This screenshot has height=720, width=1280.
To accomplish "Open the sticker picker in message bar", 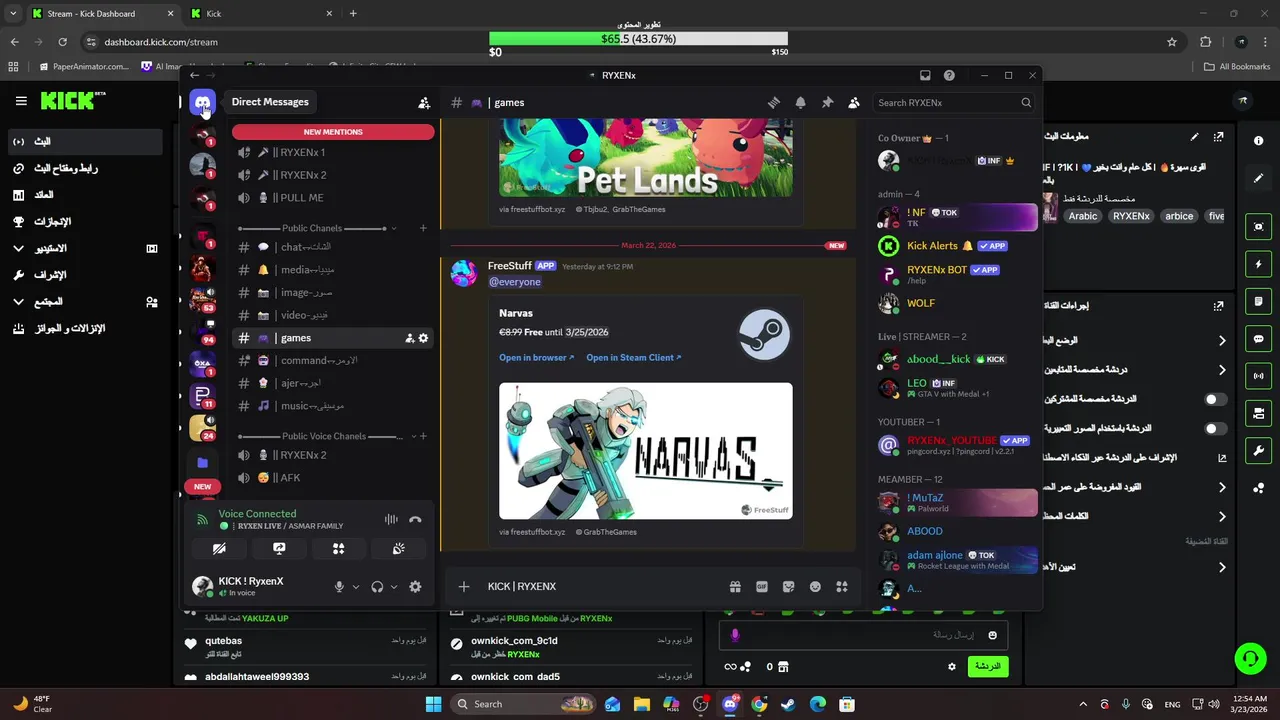I will click(788, 587).
